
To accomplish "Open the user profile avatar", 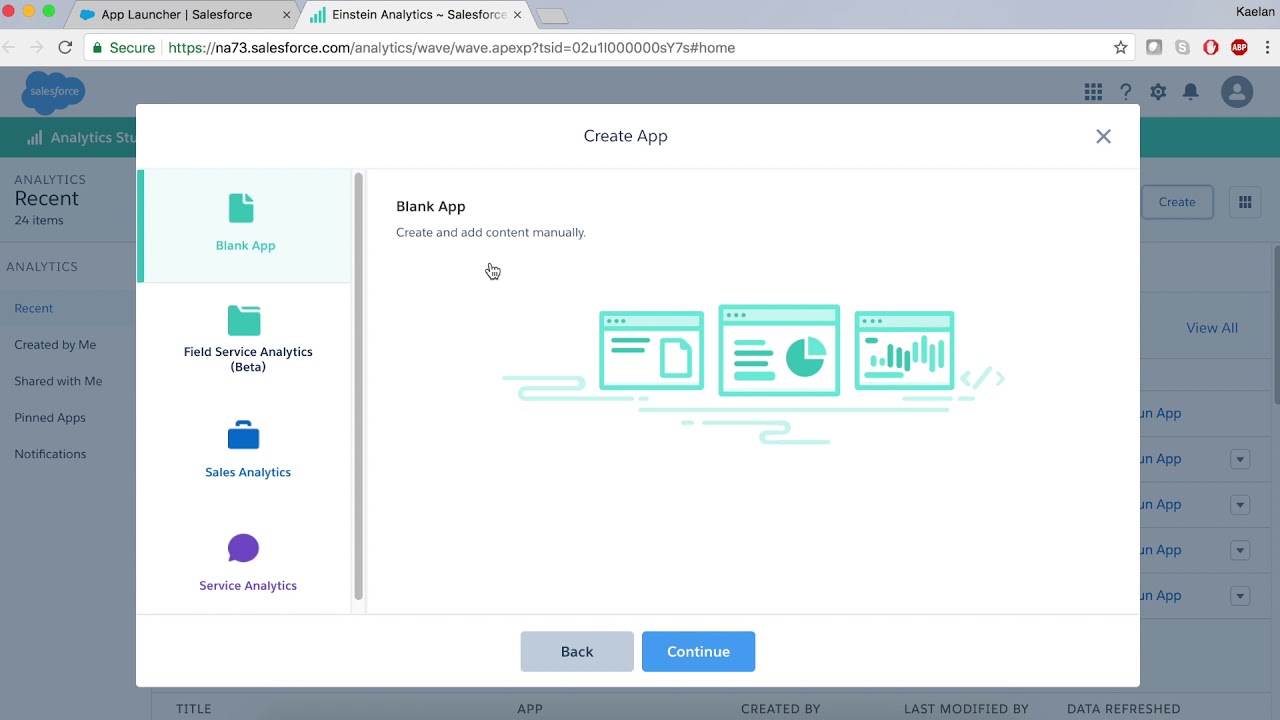I will (x=1237, y=92).
